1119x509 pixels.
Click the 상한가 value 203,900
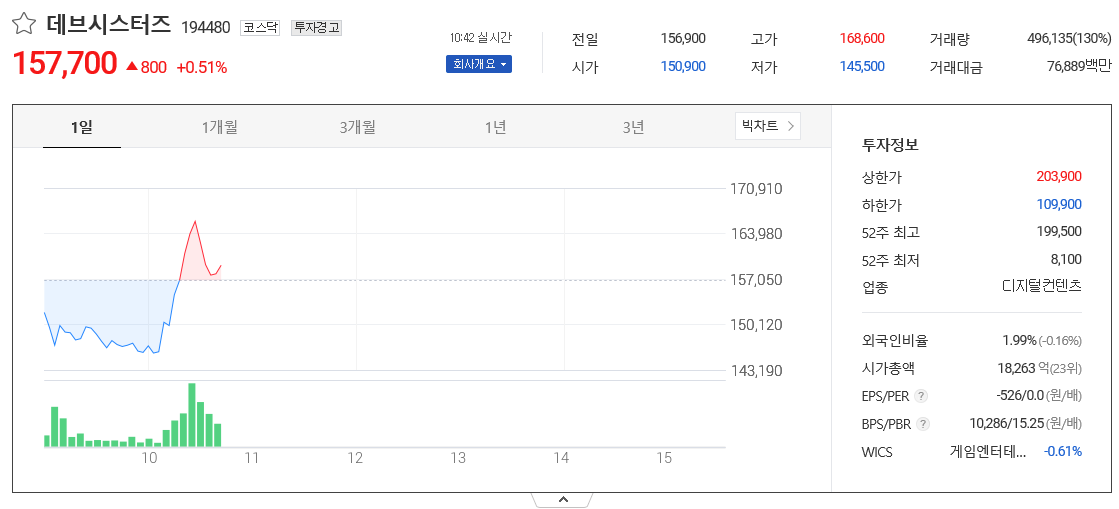click(x=1059, y=176)
